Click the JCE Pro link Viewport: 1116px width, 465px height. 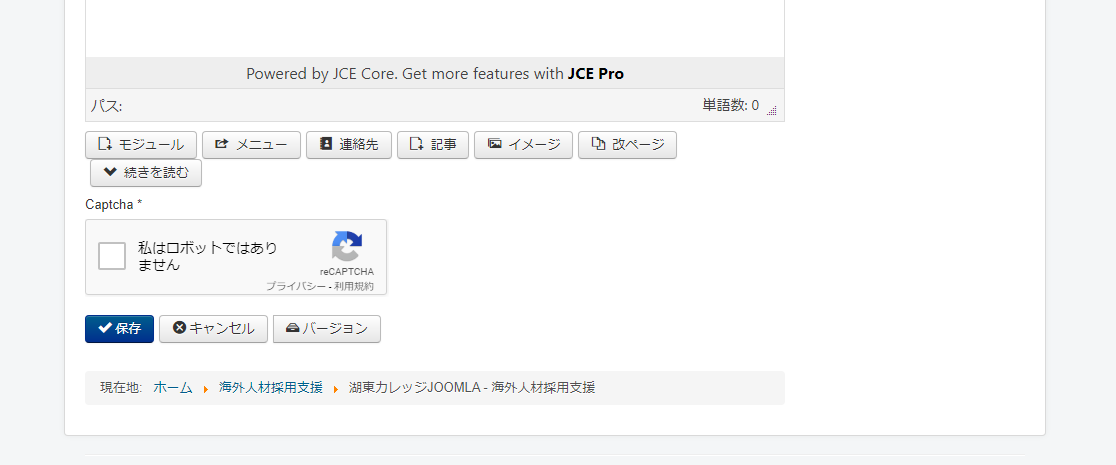pyautogui.click(x=596, y=73)
